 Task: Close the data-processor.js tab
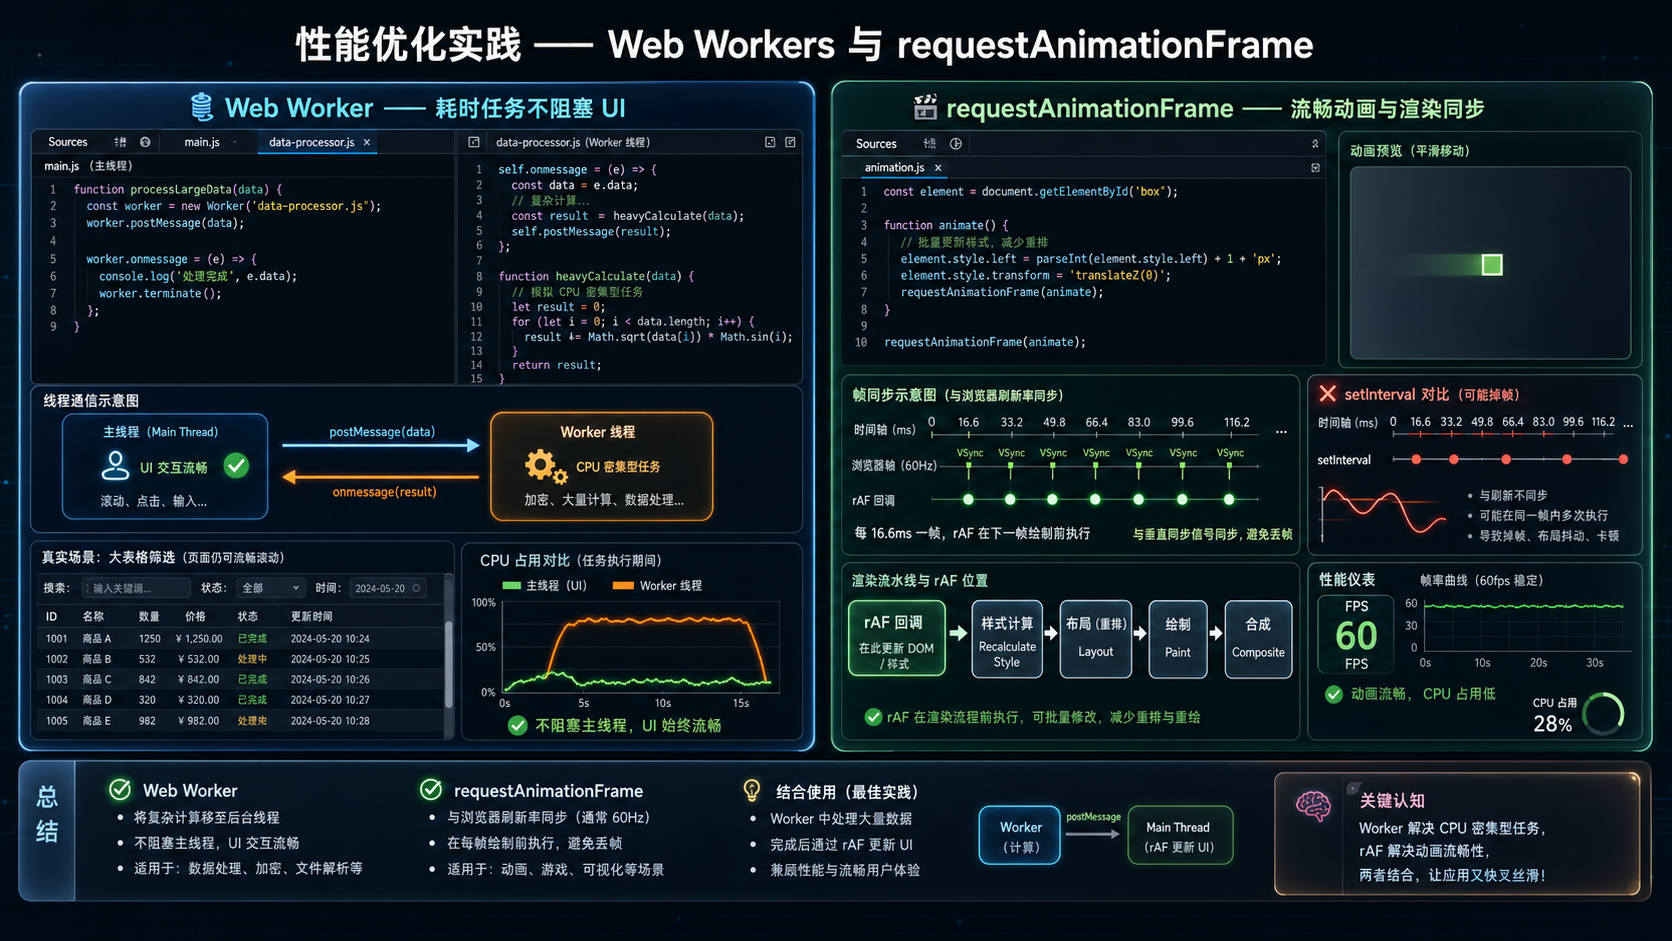(x=367, y=142)
